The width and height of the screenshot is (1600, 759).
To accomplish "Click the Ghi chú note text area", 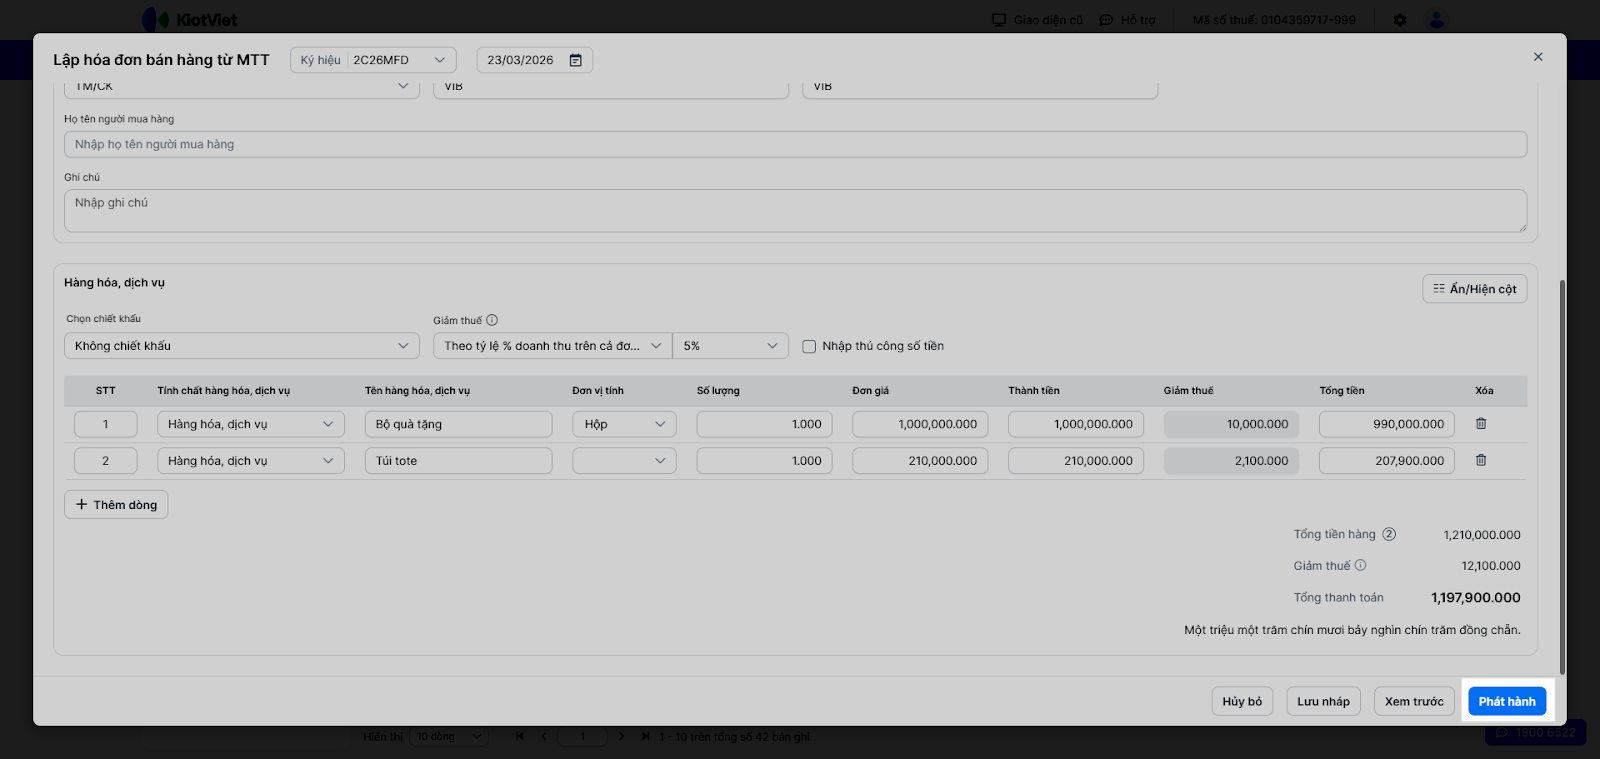I will pyautogui.click(x=795, y=211).
